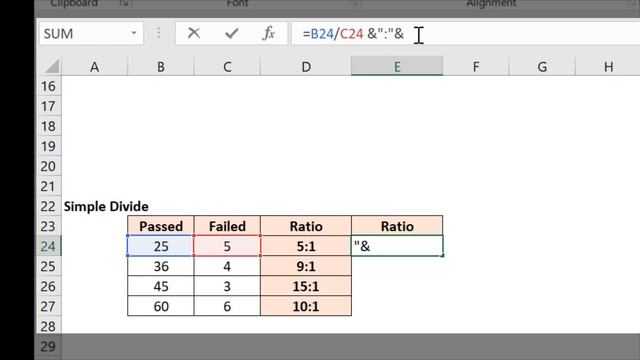Image resolution: width=640 pixels, height=360 pixels.
Task: Click the Failed cell with value 4
Action: point(227,266)
